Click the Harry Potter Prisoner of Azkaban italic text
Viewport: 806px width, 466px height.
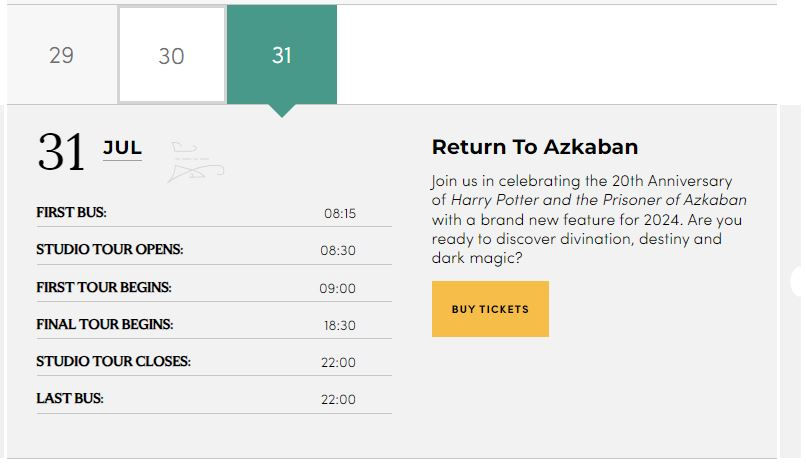599,200
